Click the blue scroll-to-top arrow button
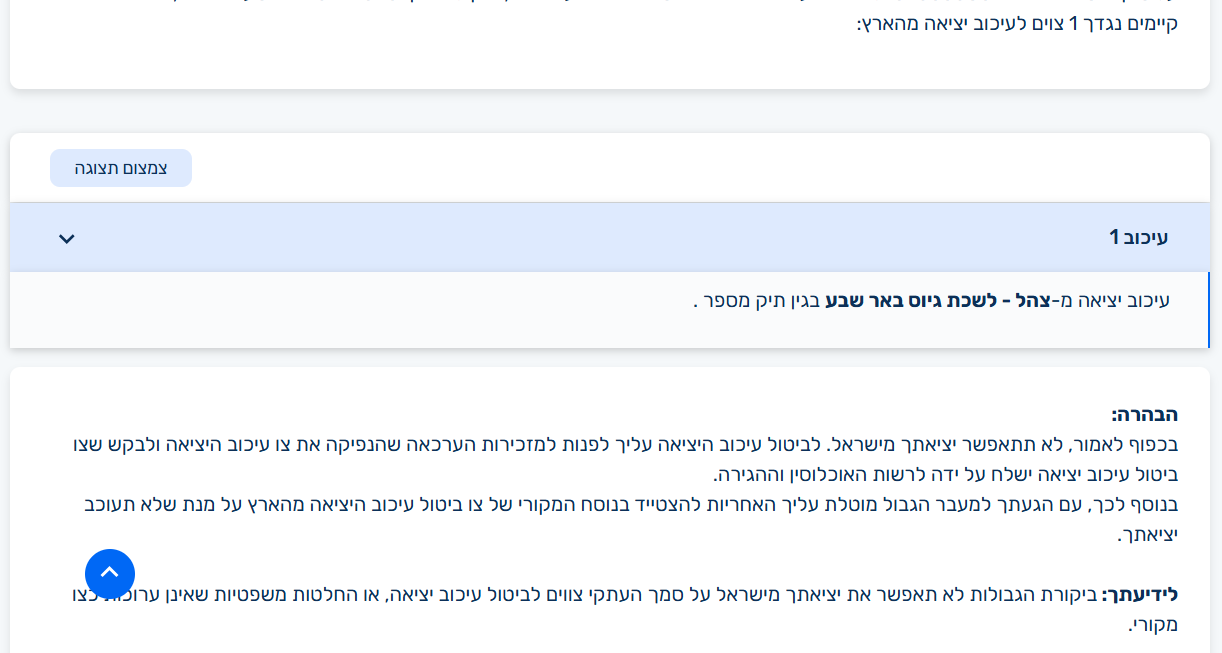The image size is (1222, 653). pyautogui.click(x=110, y=573)
